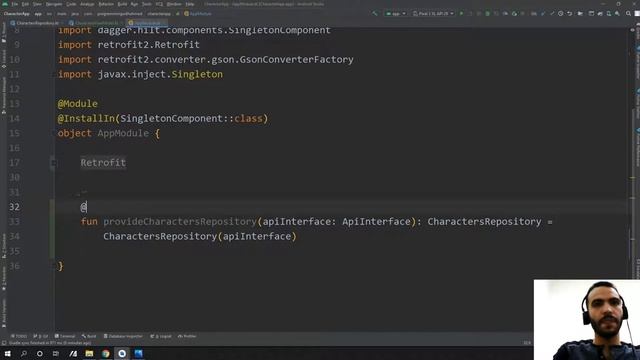Switch to the middle editor file tab

pyautogui.click(x=96, y=23)
